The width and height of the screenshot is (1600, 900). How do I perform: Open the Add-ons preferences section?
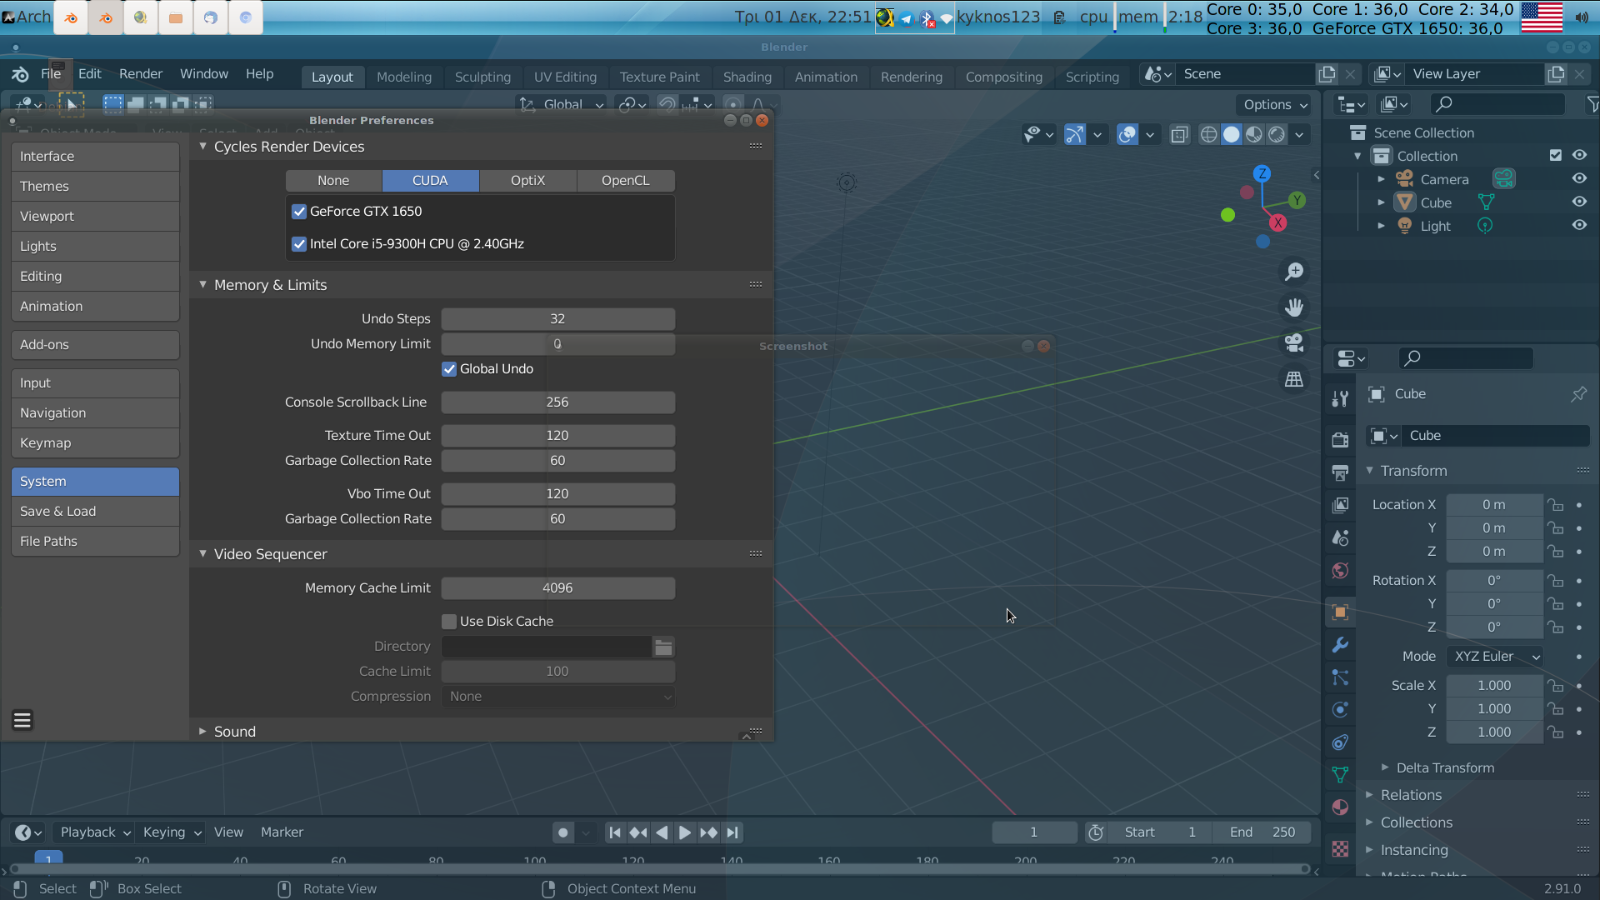pos(95,344)
